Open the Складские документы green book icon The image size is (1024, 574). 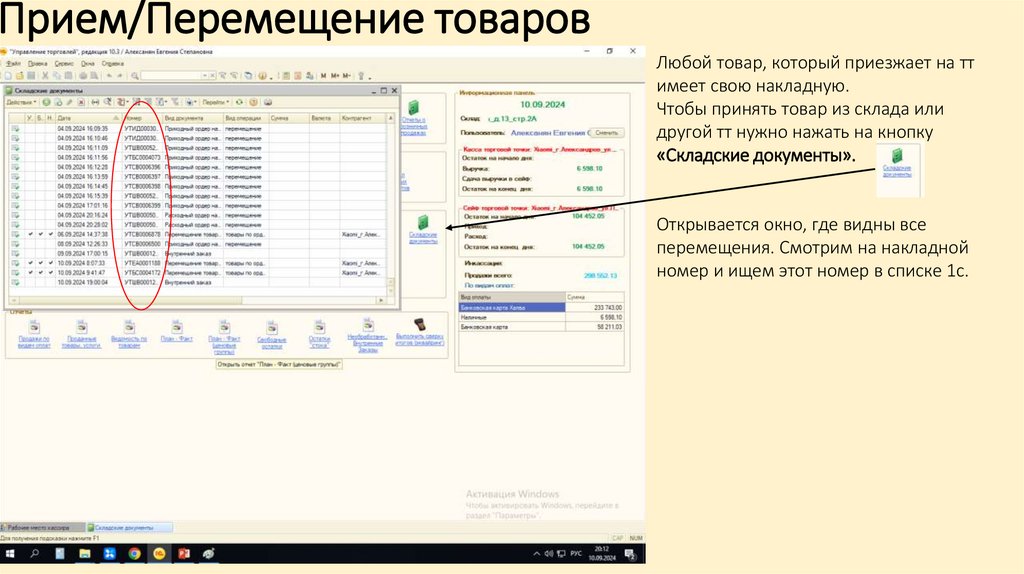(423, 223)
